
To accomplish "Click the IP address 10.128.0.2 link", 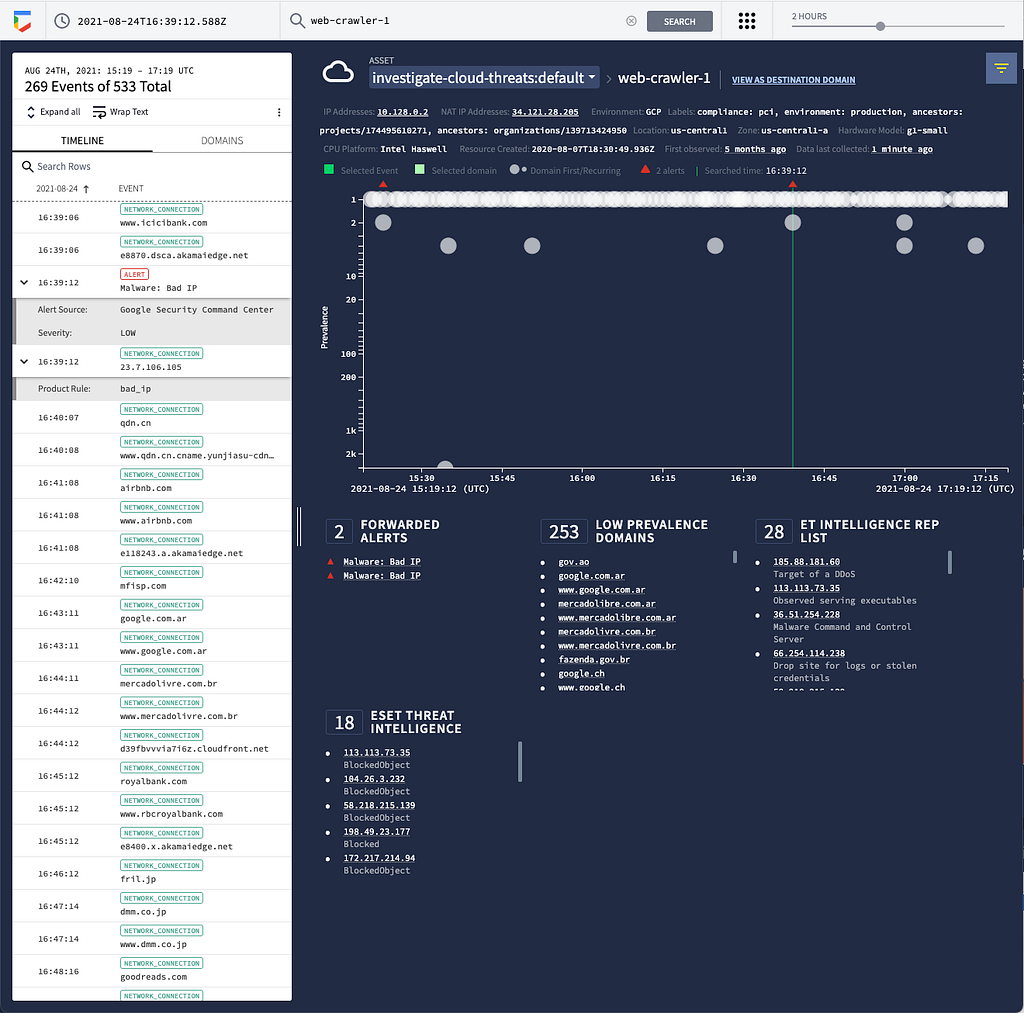I will tap(402, 112).
